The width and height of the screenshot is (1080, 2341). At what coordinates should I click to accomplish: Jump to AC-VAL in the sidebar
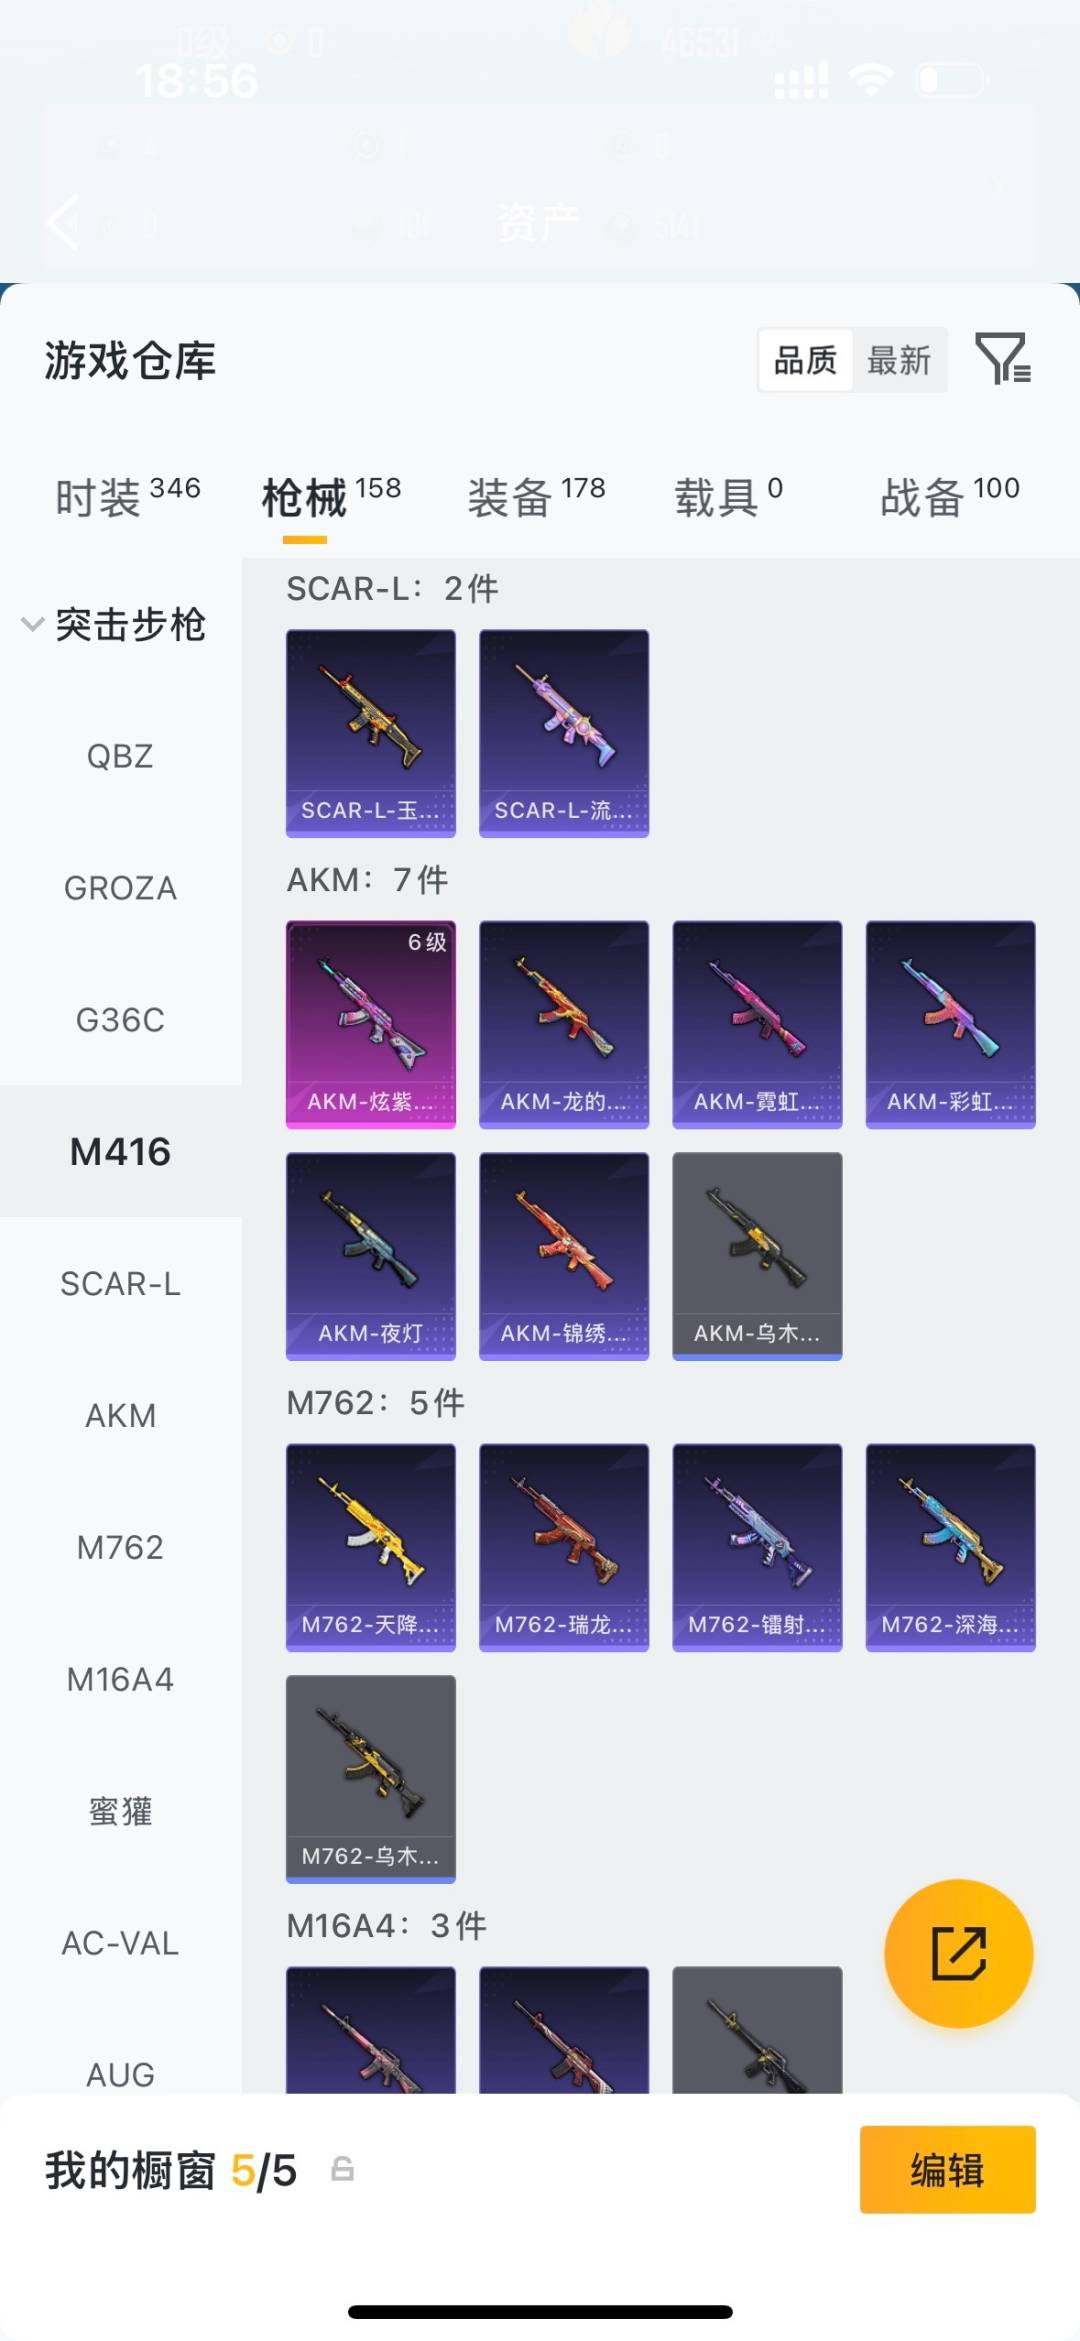120,1943
